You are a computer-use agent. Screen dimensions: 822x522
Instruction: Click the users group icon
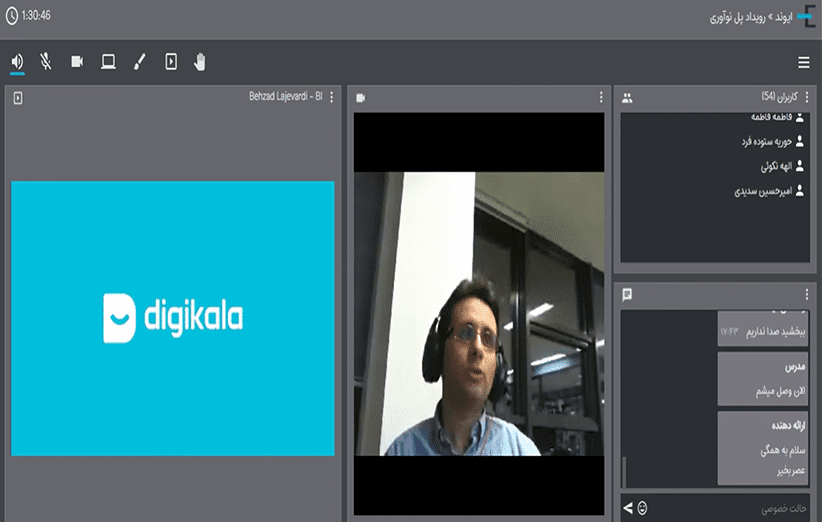[x=627, y=98]
